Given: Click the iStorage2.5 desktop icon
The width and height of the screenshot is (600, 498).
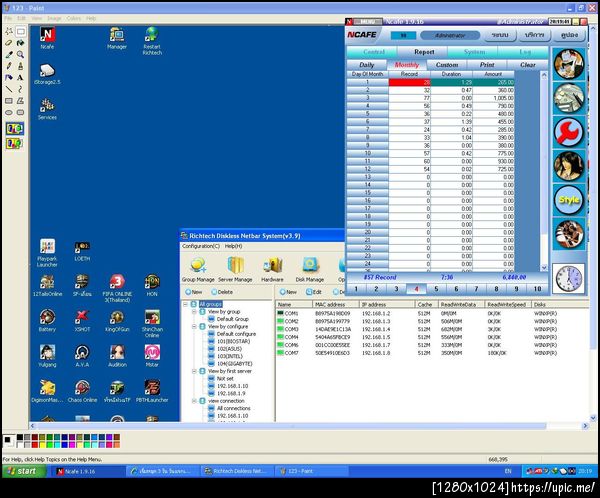Looking at the screenshot, I should point(47,74).
